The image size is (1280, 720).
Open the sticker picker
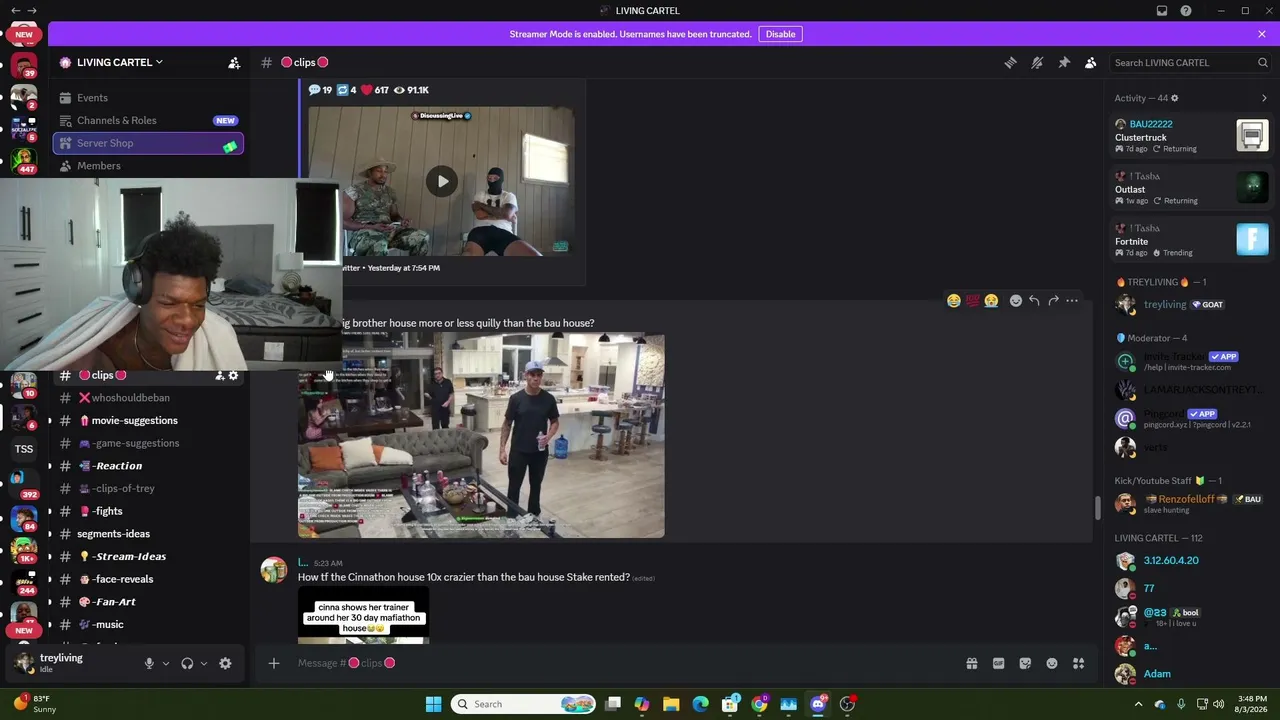[x=1025, y=663]
